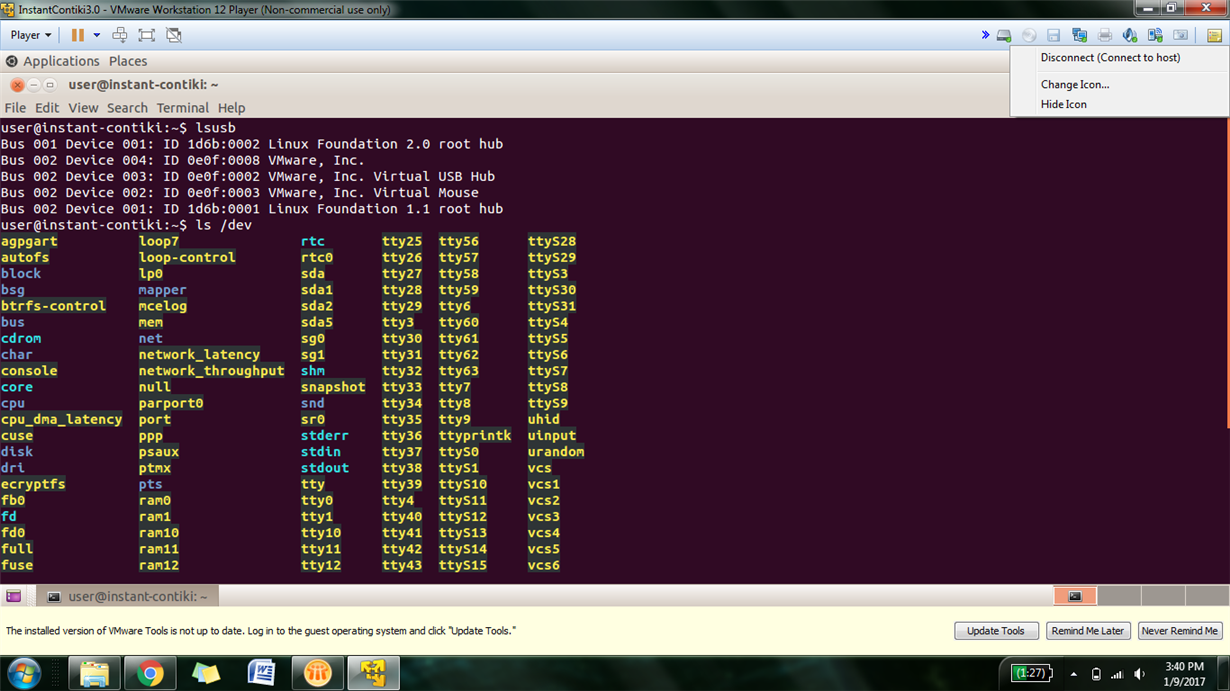Viewport: 1230px width, 691px height.
Task: Click the floppy drive device icon
Action: (x=1054, y=36)
